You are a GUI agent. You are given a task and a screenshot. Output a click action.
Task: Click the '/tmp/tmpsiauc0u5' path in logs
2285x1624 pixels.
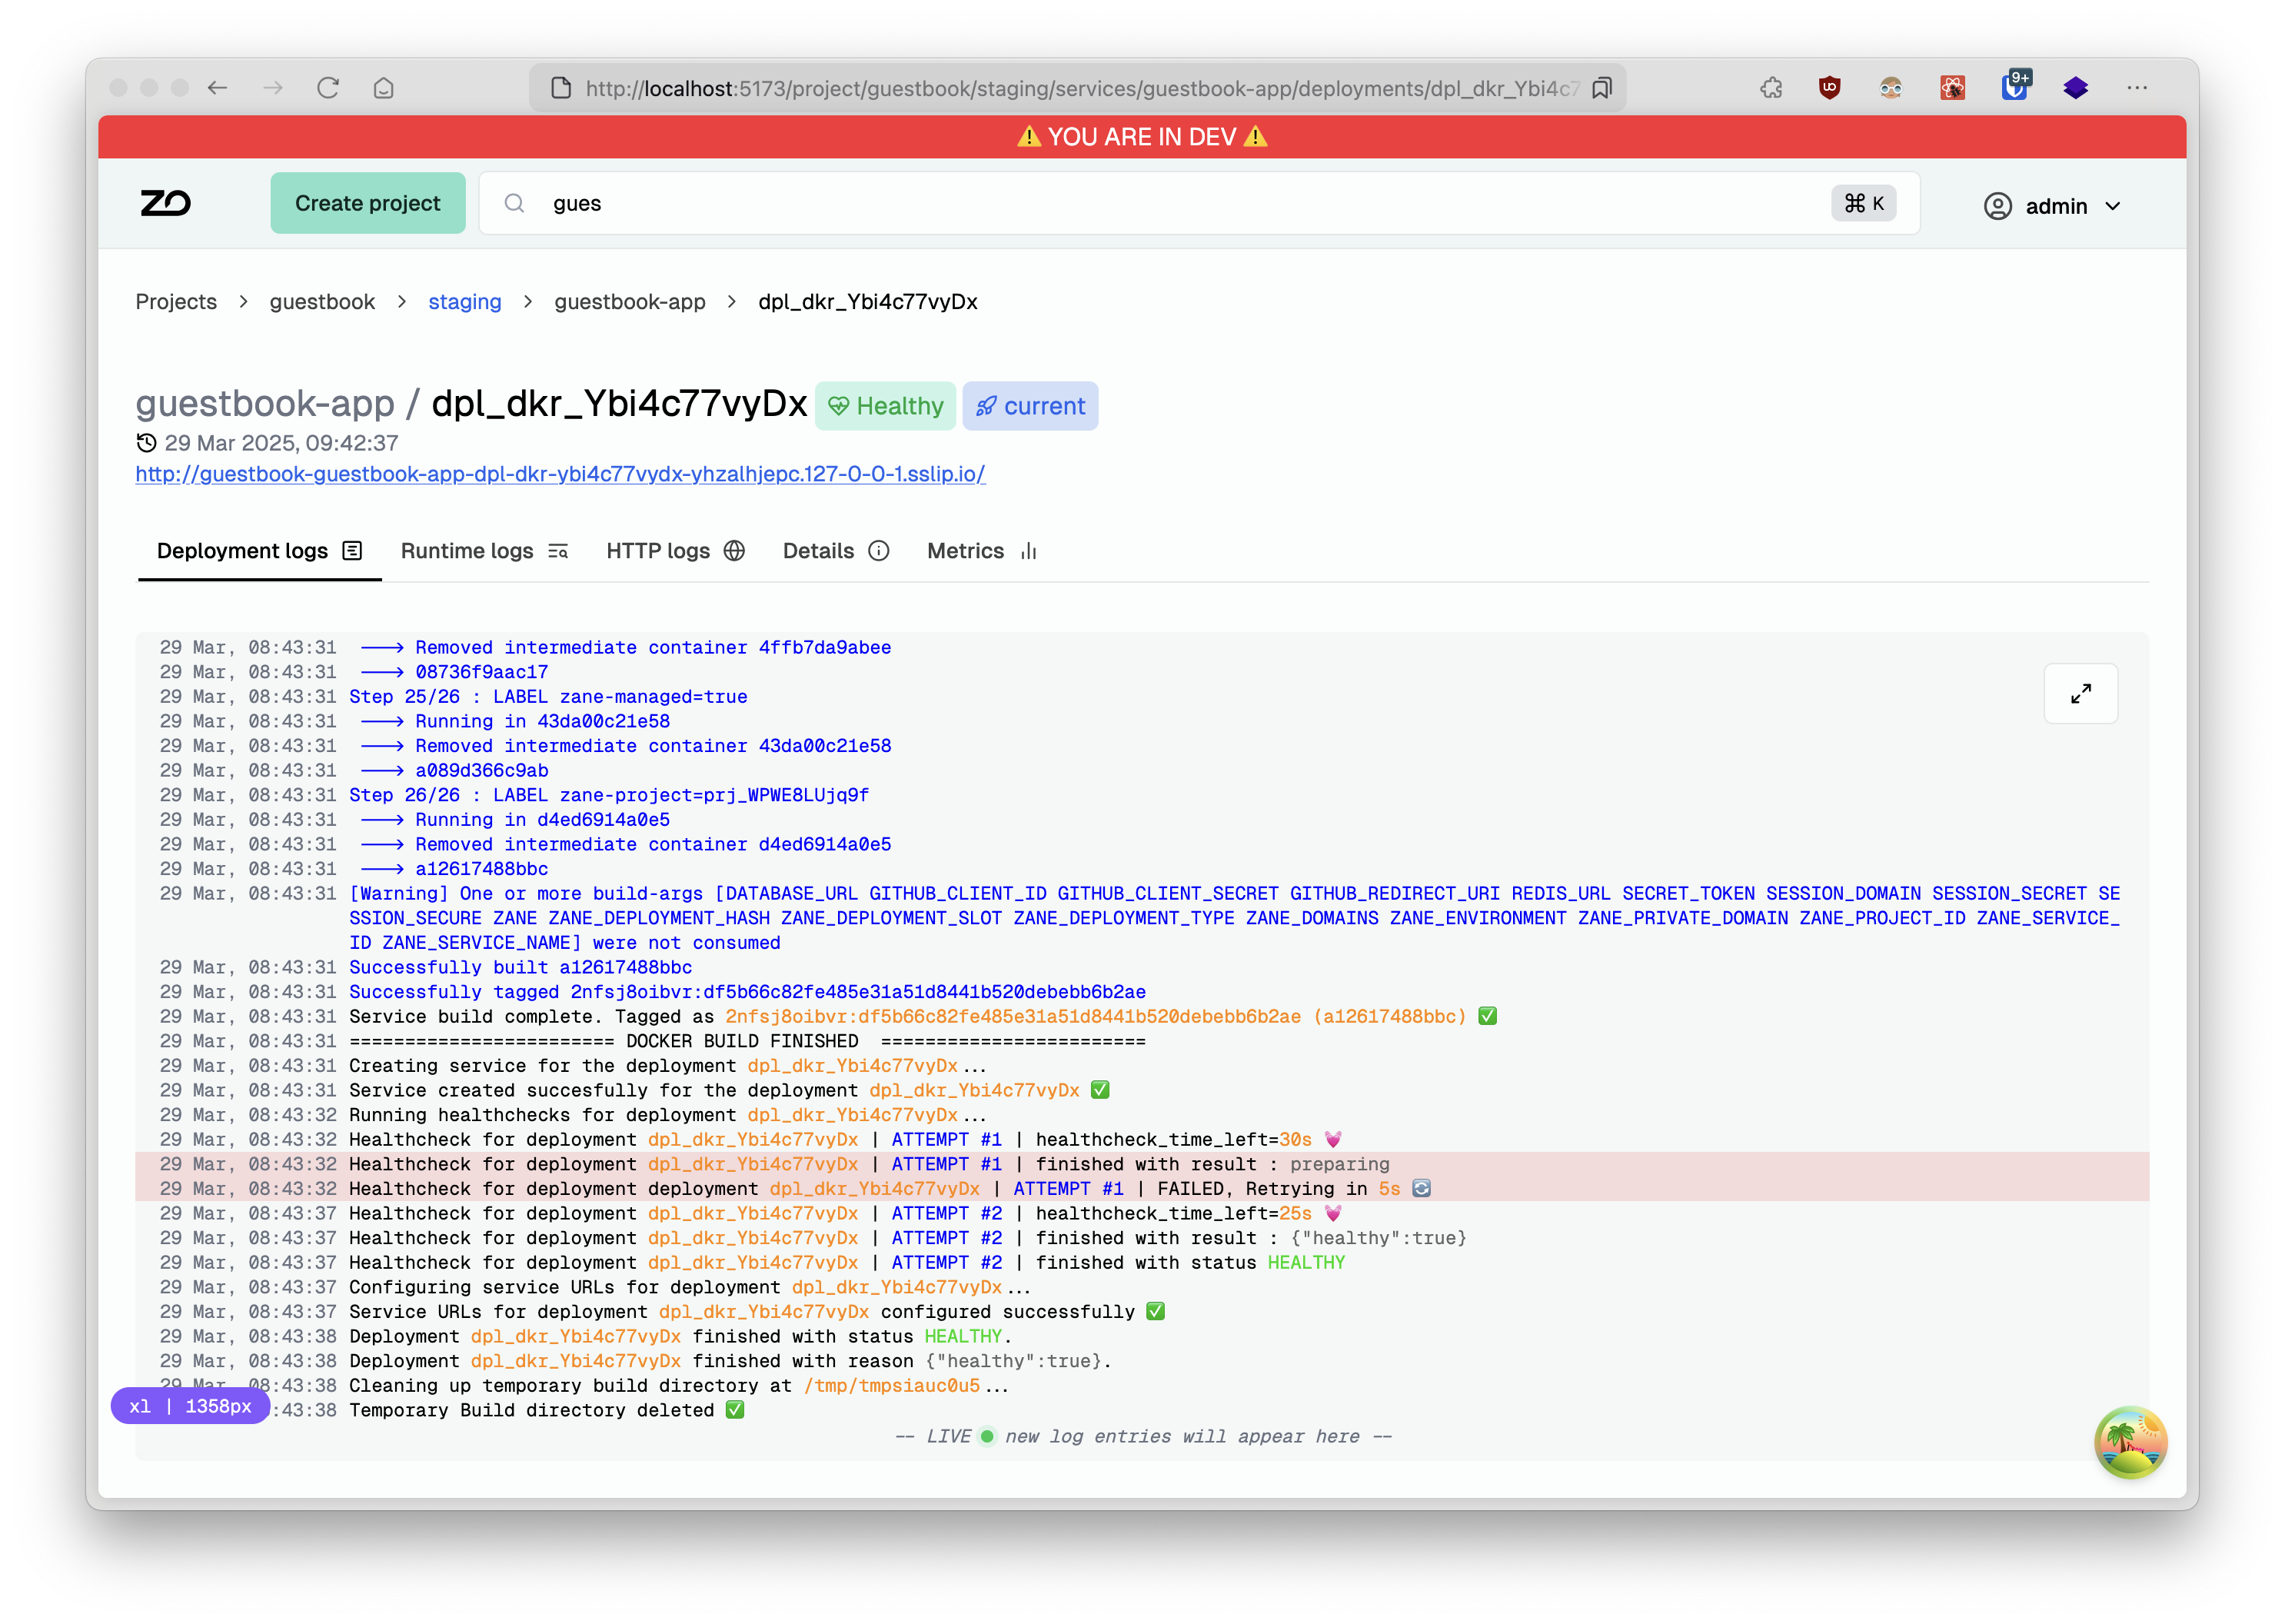[892, 1386]
